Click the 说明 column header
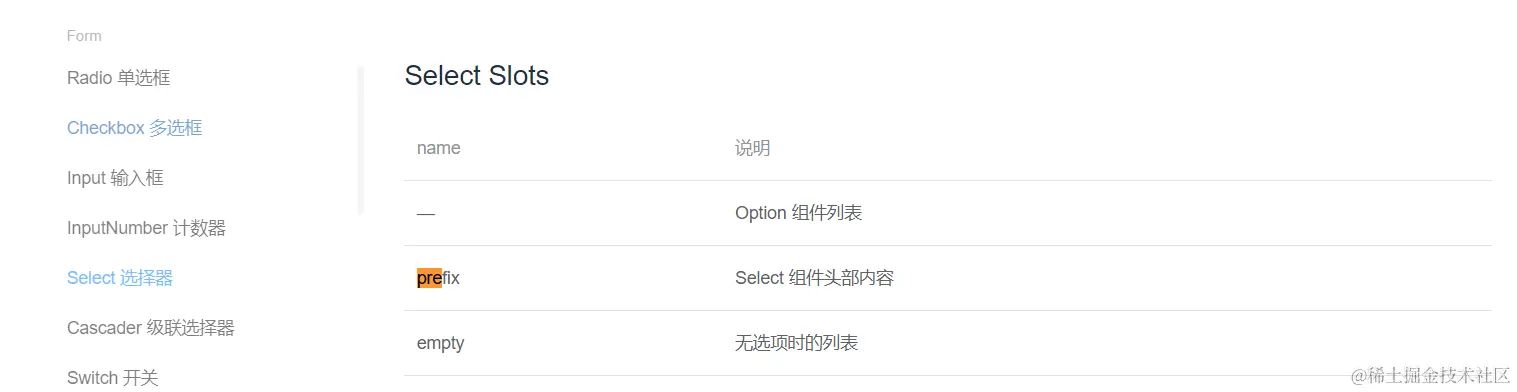The width and height of the screenshot is (1517, 392). click(x=752, y=148)
